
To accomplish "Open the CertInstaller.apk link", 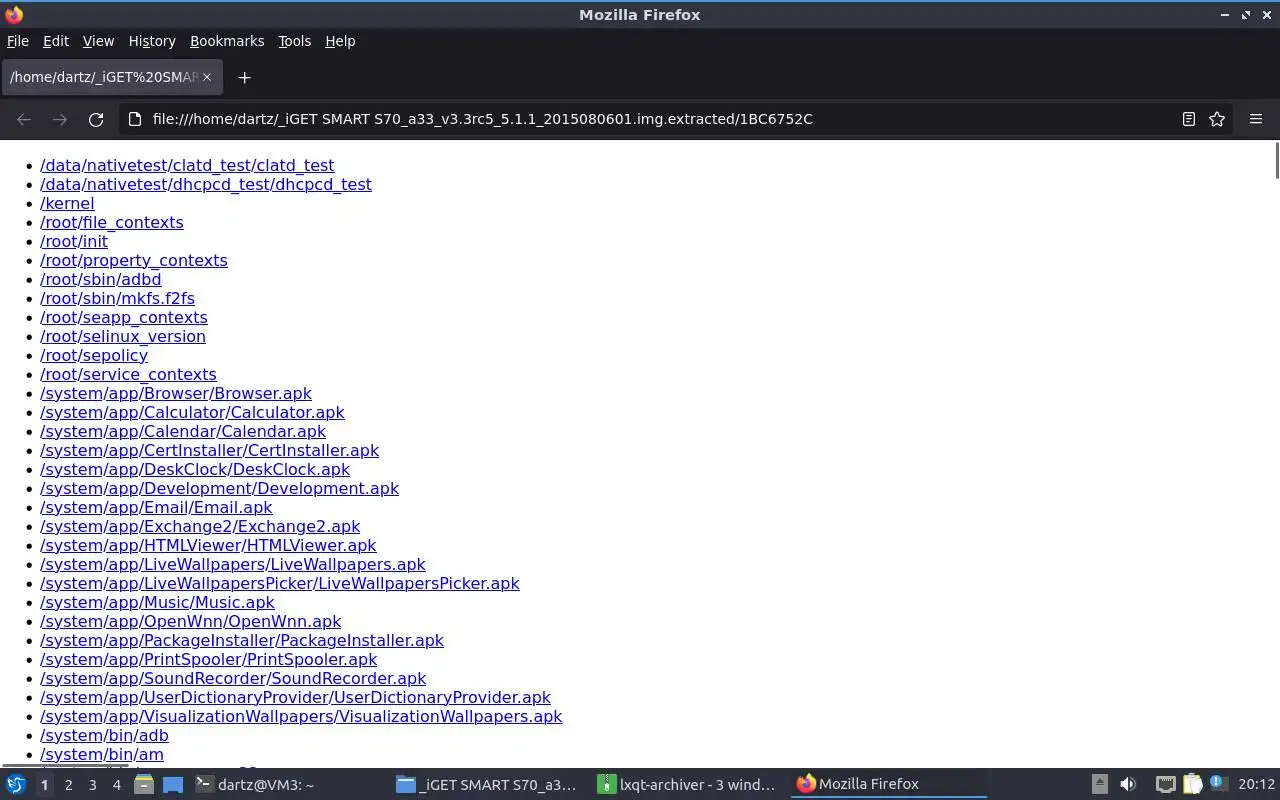I will tap(210, 450).
